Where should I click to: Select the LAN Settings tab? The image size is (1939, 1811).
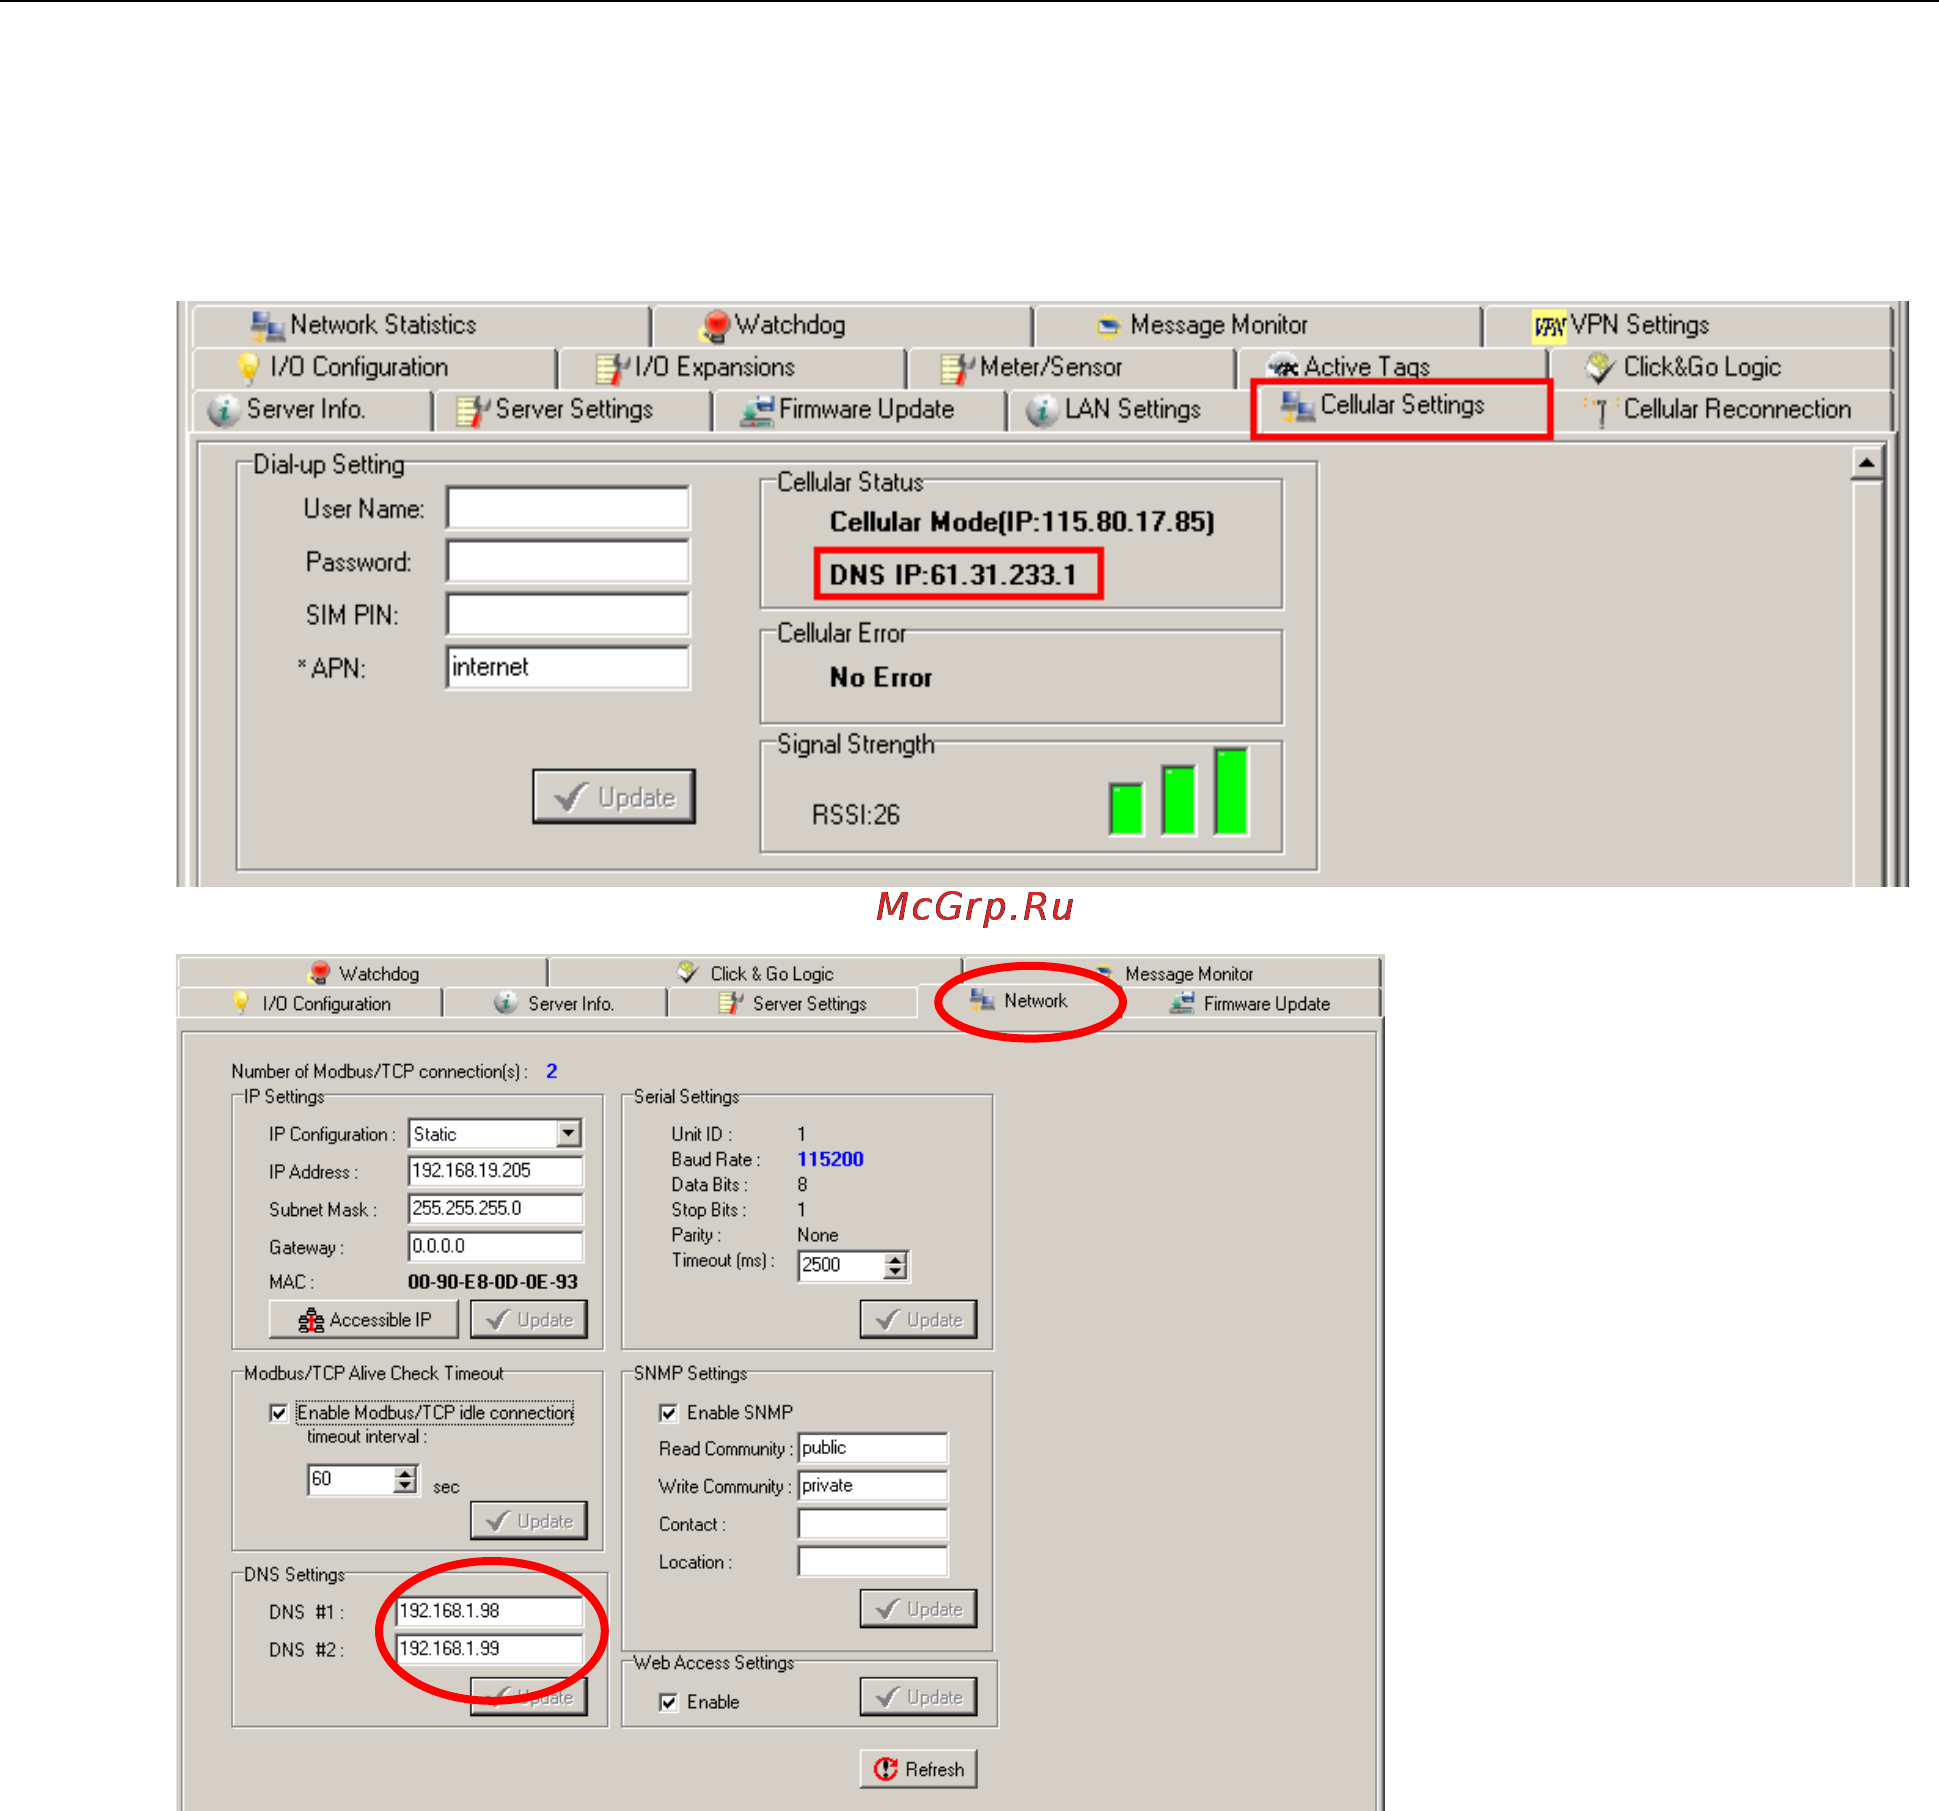1128,410
